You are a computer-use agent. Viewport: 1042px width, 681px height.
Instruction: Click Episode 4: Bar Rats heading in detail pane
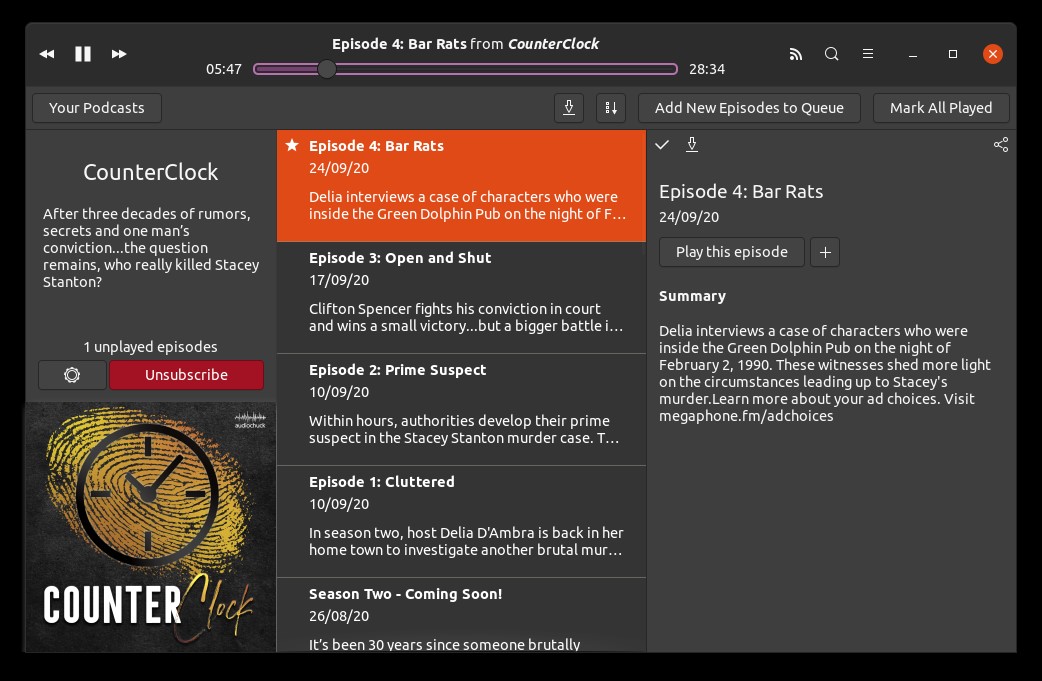tap(741, 191)
